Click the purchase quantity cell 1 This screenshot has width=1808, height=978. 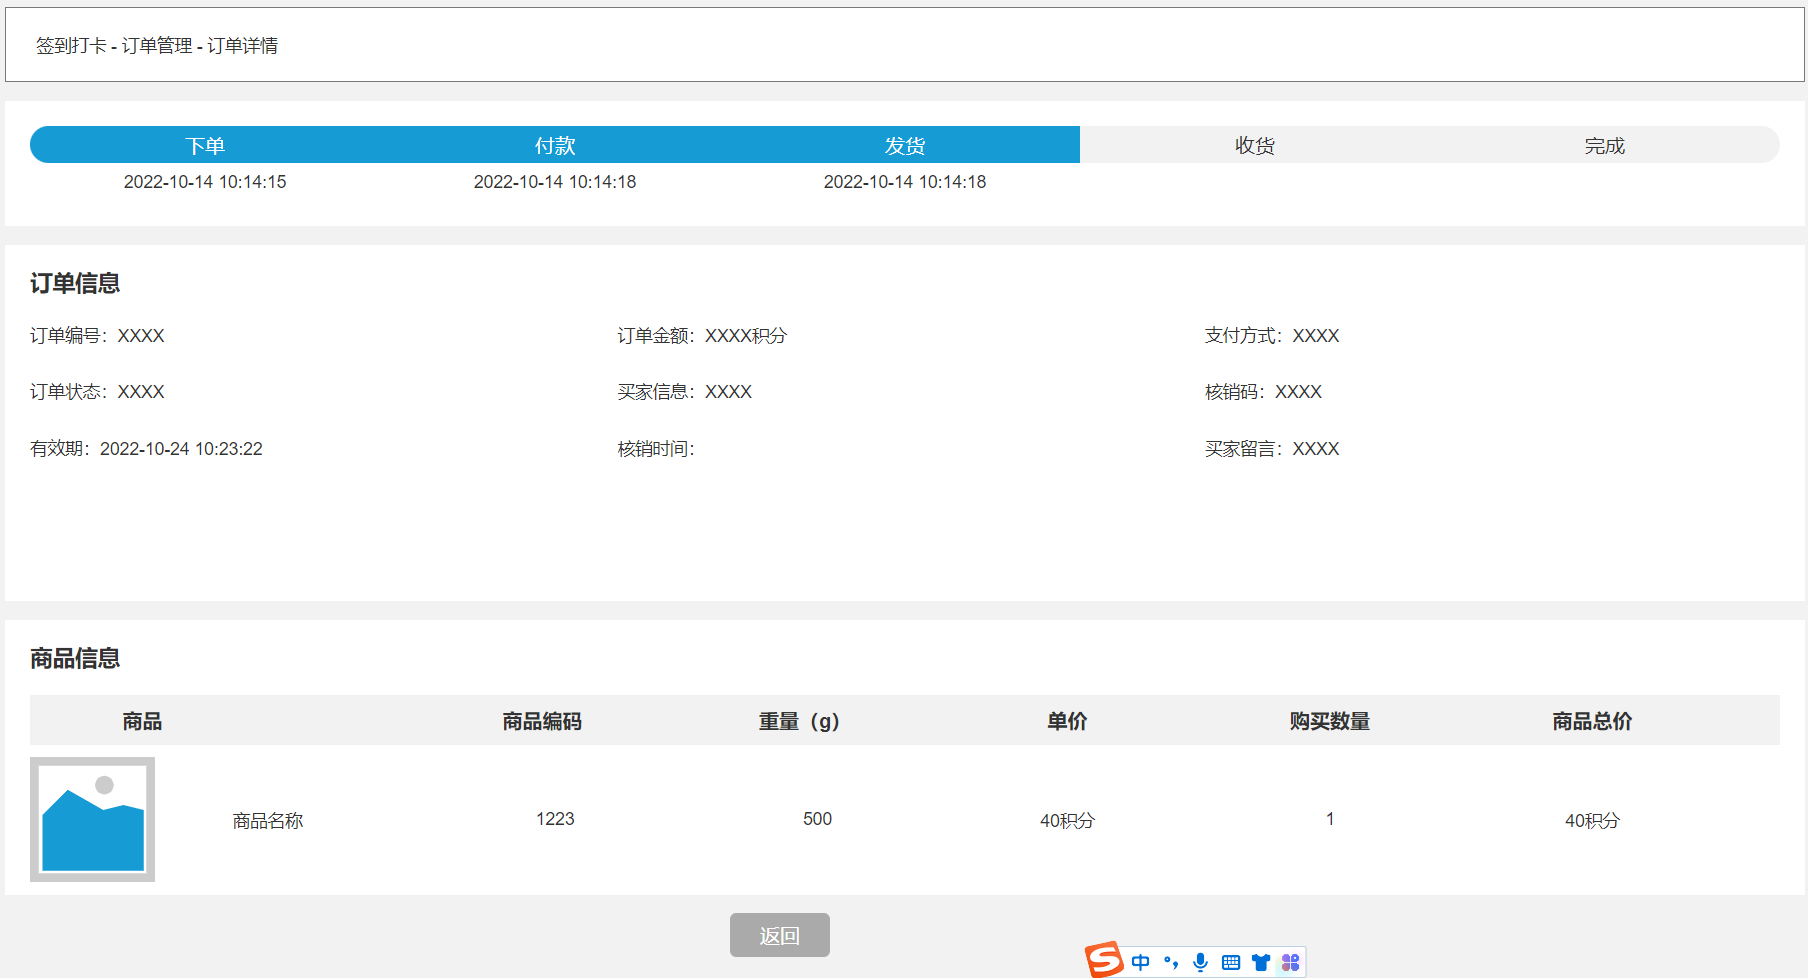(x=1330, y=819)
